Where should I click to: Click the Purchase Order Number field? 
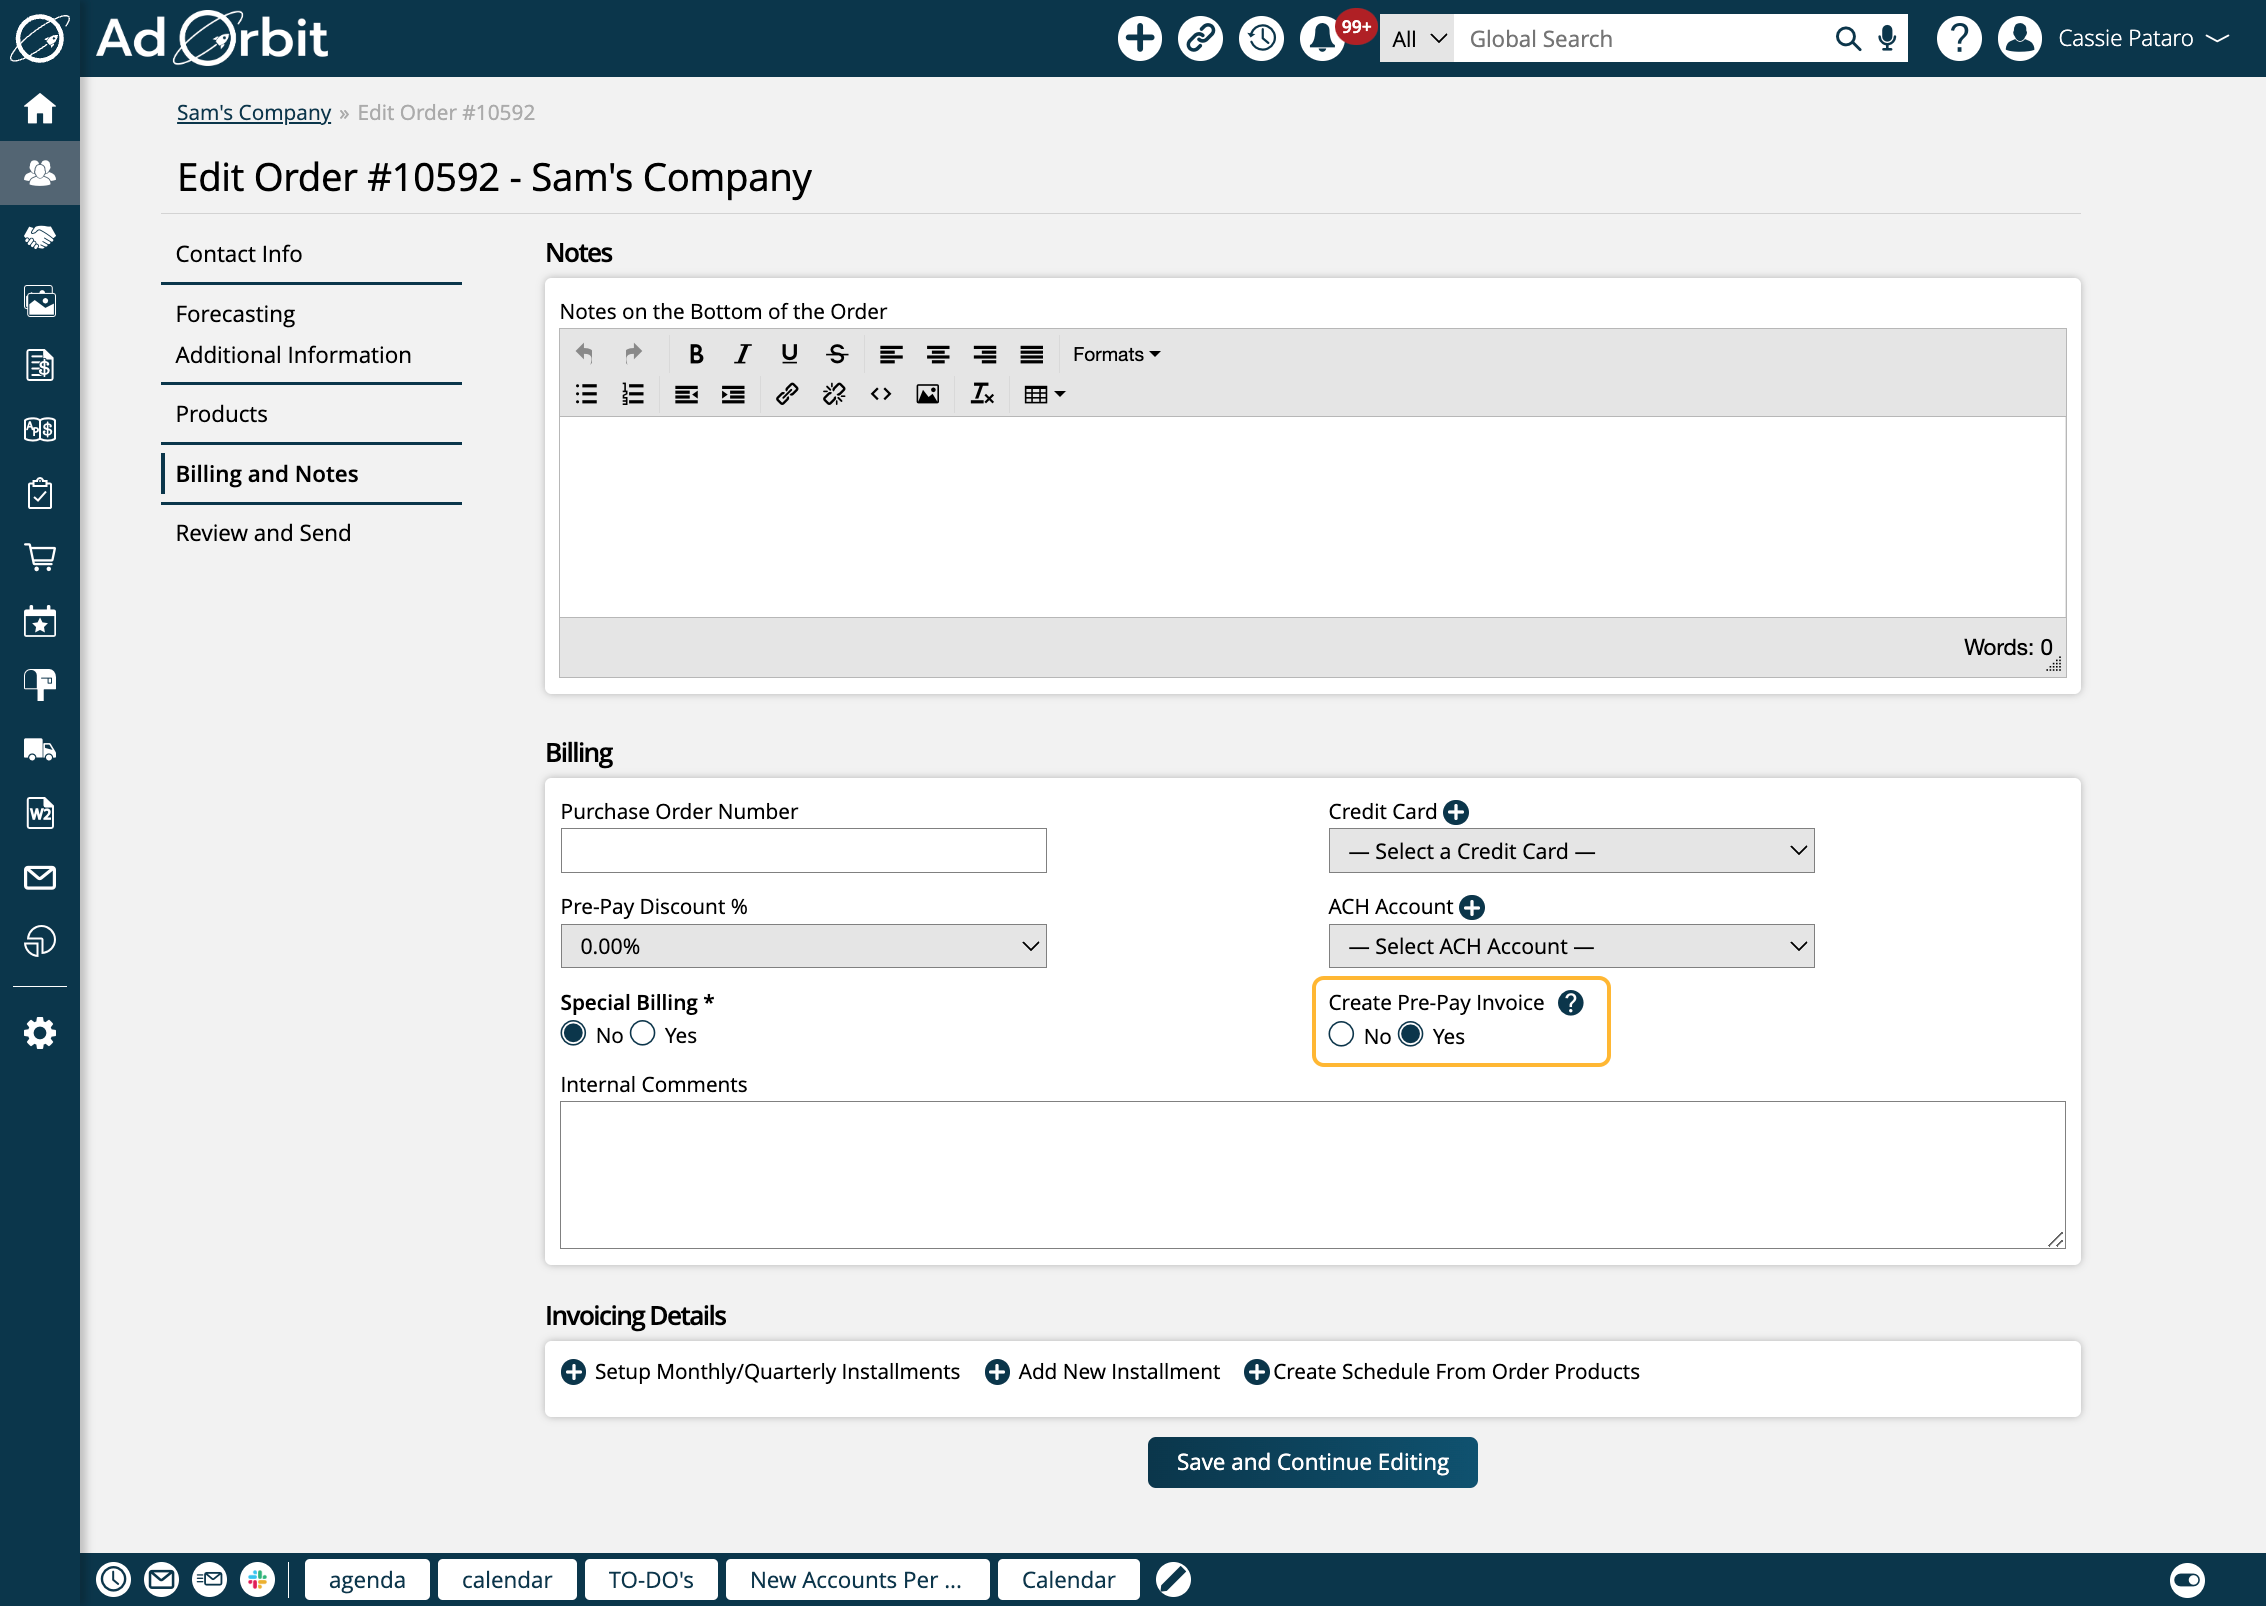point(803,851)
